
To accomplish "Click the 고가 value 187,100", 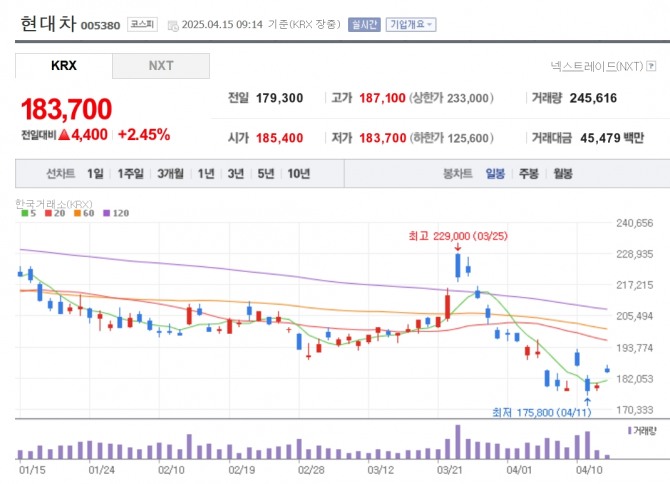I will tap(382, 98).
